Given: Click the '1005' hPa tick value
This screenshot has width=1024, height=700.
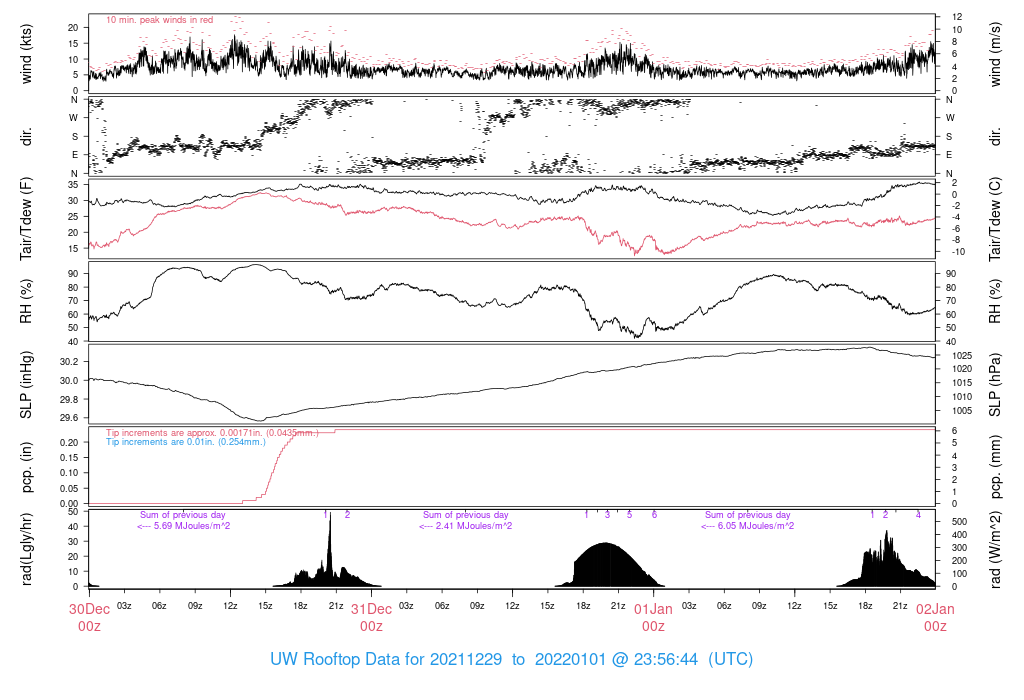Looking at the screenshot, I should (x=962, y=411).
